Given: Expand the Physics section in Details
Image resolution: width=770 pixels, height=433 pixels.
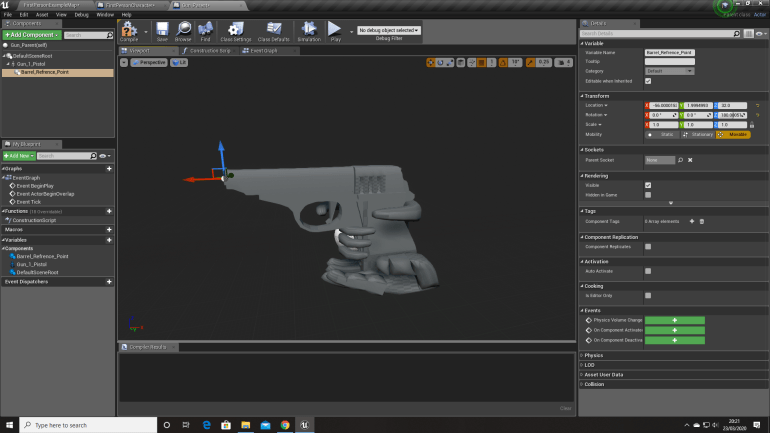Looking at the screenshot, I should point(593,355).
